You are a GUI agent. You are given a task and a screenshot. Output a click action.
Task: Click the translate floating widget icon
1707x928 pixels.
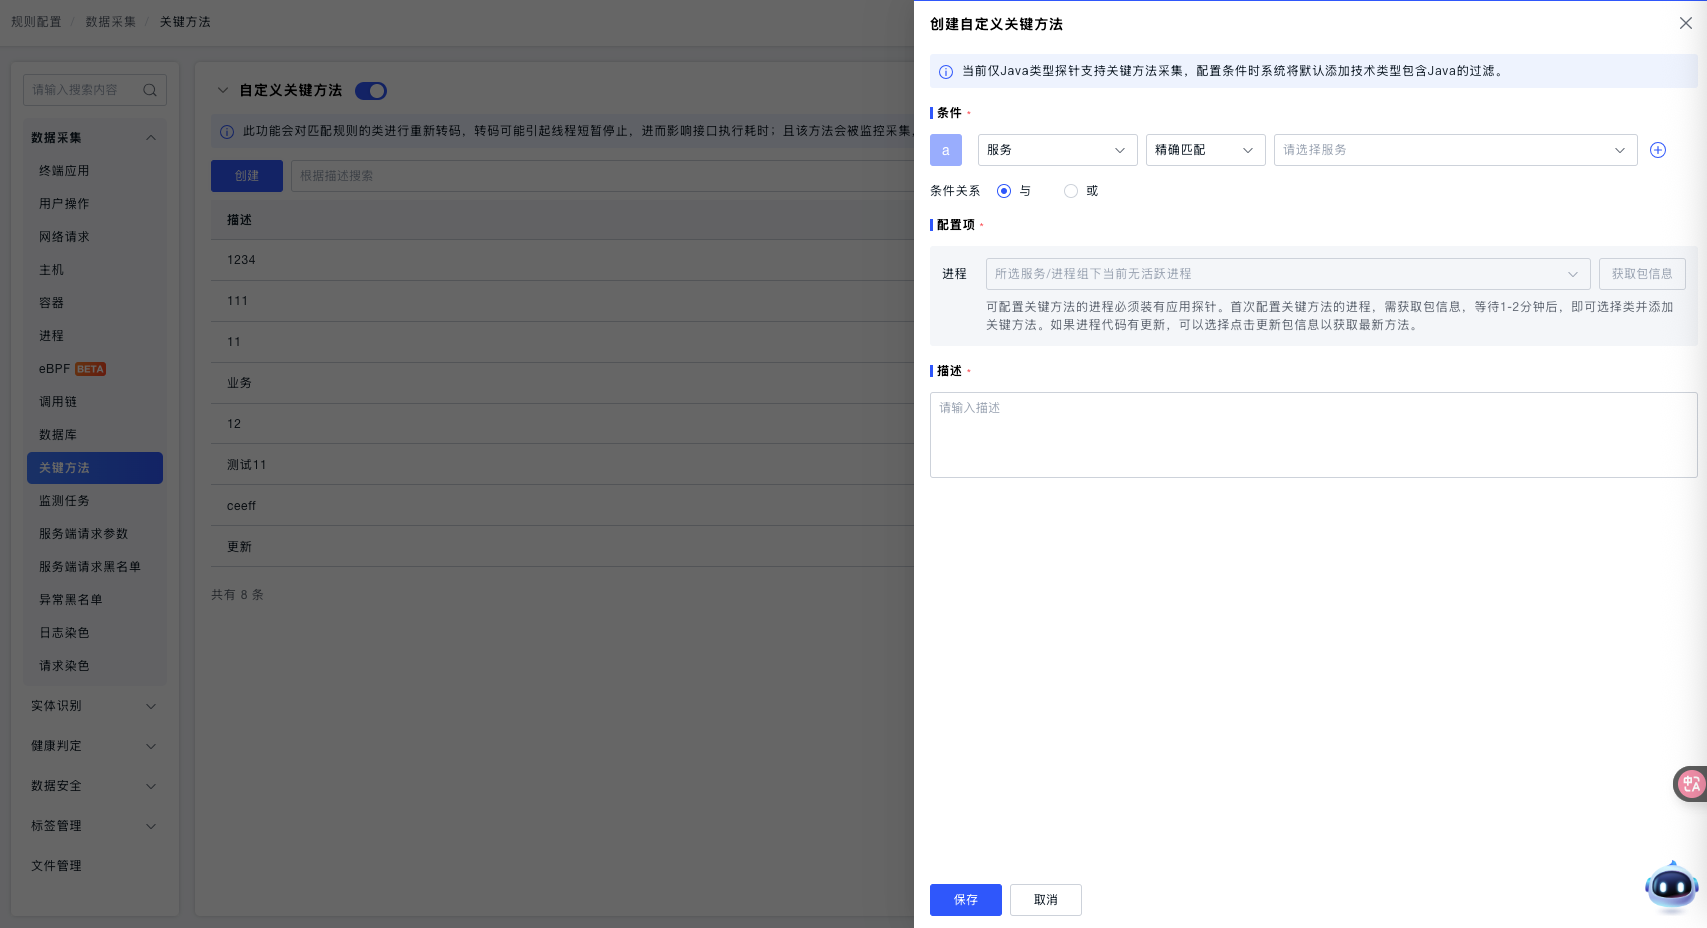pyautogui.click(x=1690, y=784)
